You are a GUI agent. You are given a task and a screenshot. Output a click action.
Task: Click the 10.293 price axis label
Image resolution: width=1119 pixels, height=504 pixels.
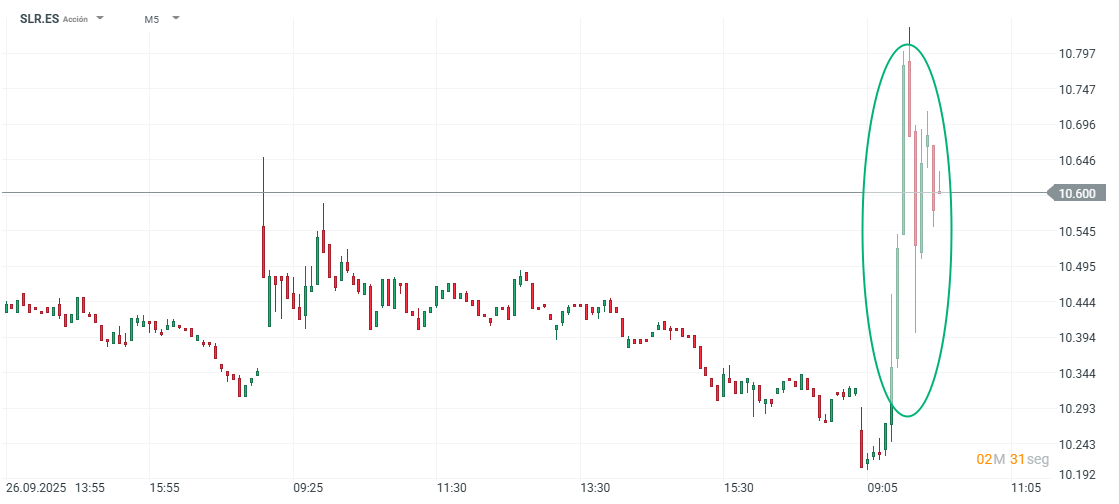pos(1077,409)
